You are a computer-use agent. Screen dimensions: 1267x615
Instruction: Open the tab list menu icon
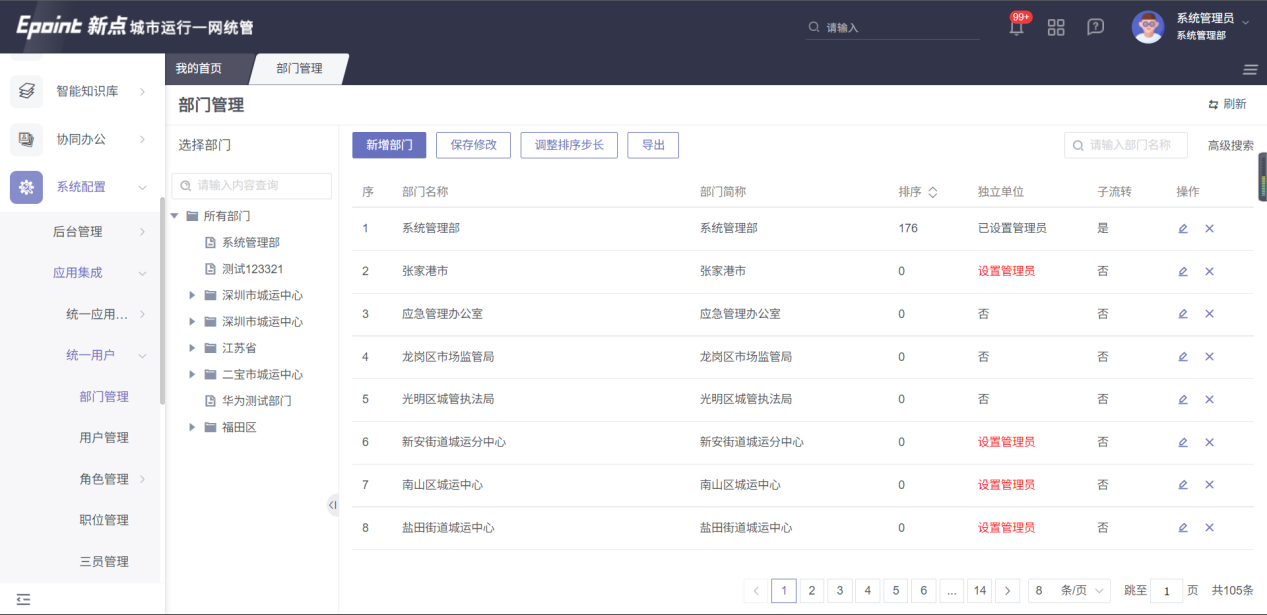click(1250, 69)
